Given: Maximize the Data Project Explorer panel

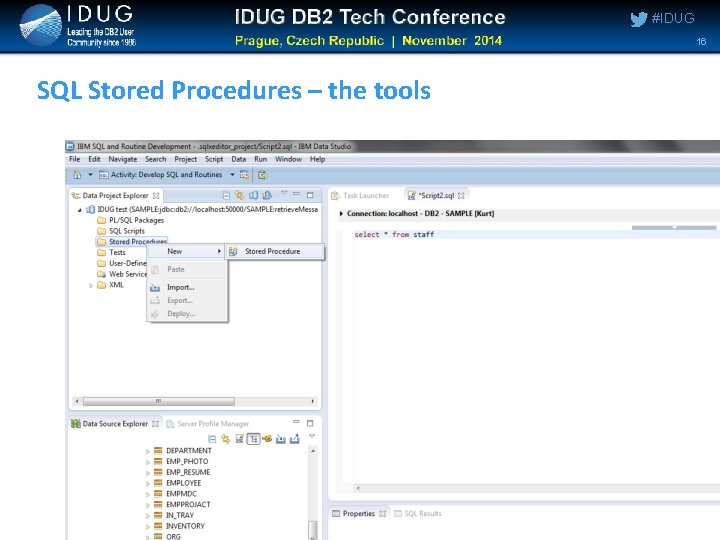Looking at the screenshot, I should pyautogui.click(x=310, y=195).
